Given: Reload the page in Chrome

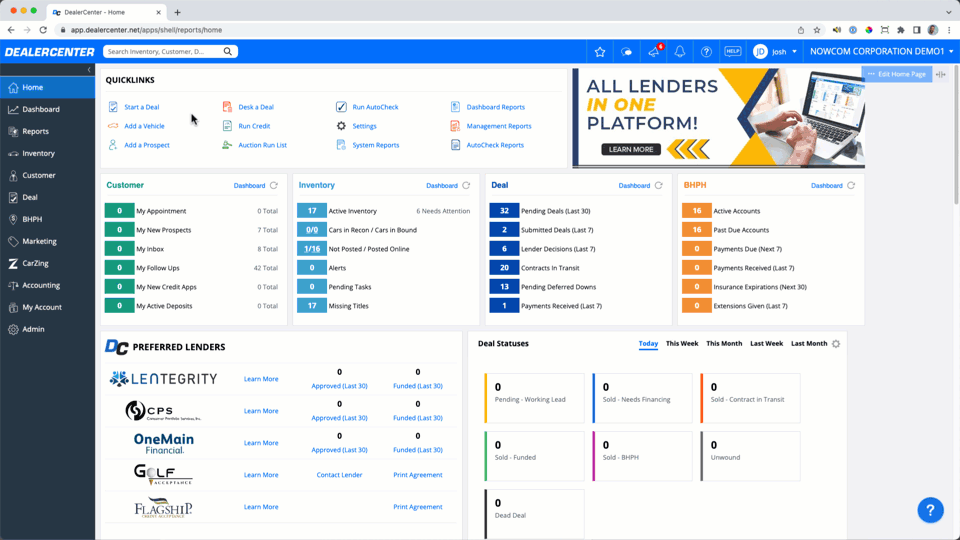Looking at the screenshot, I should 43,29.
